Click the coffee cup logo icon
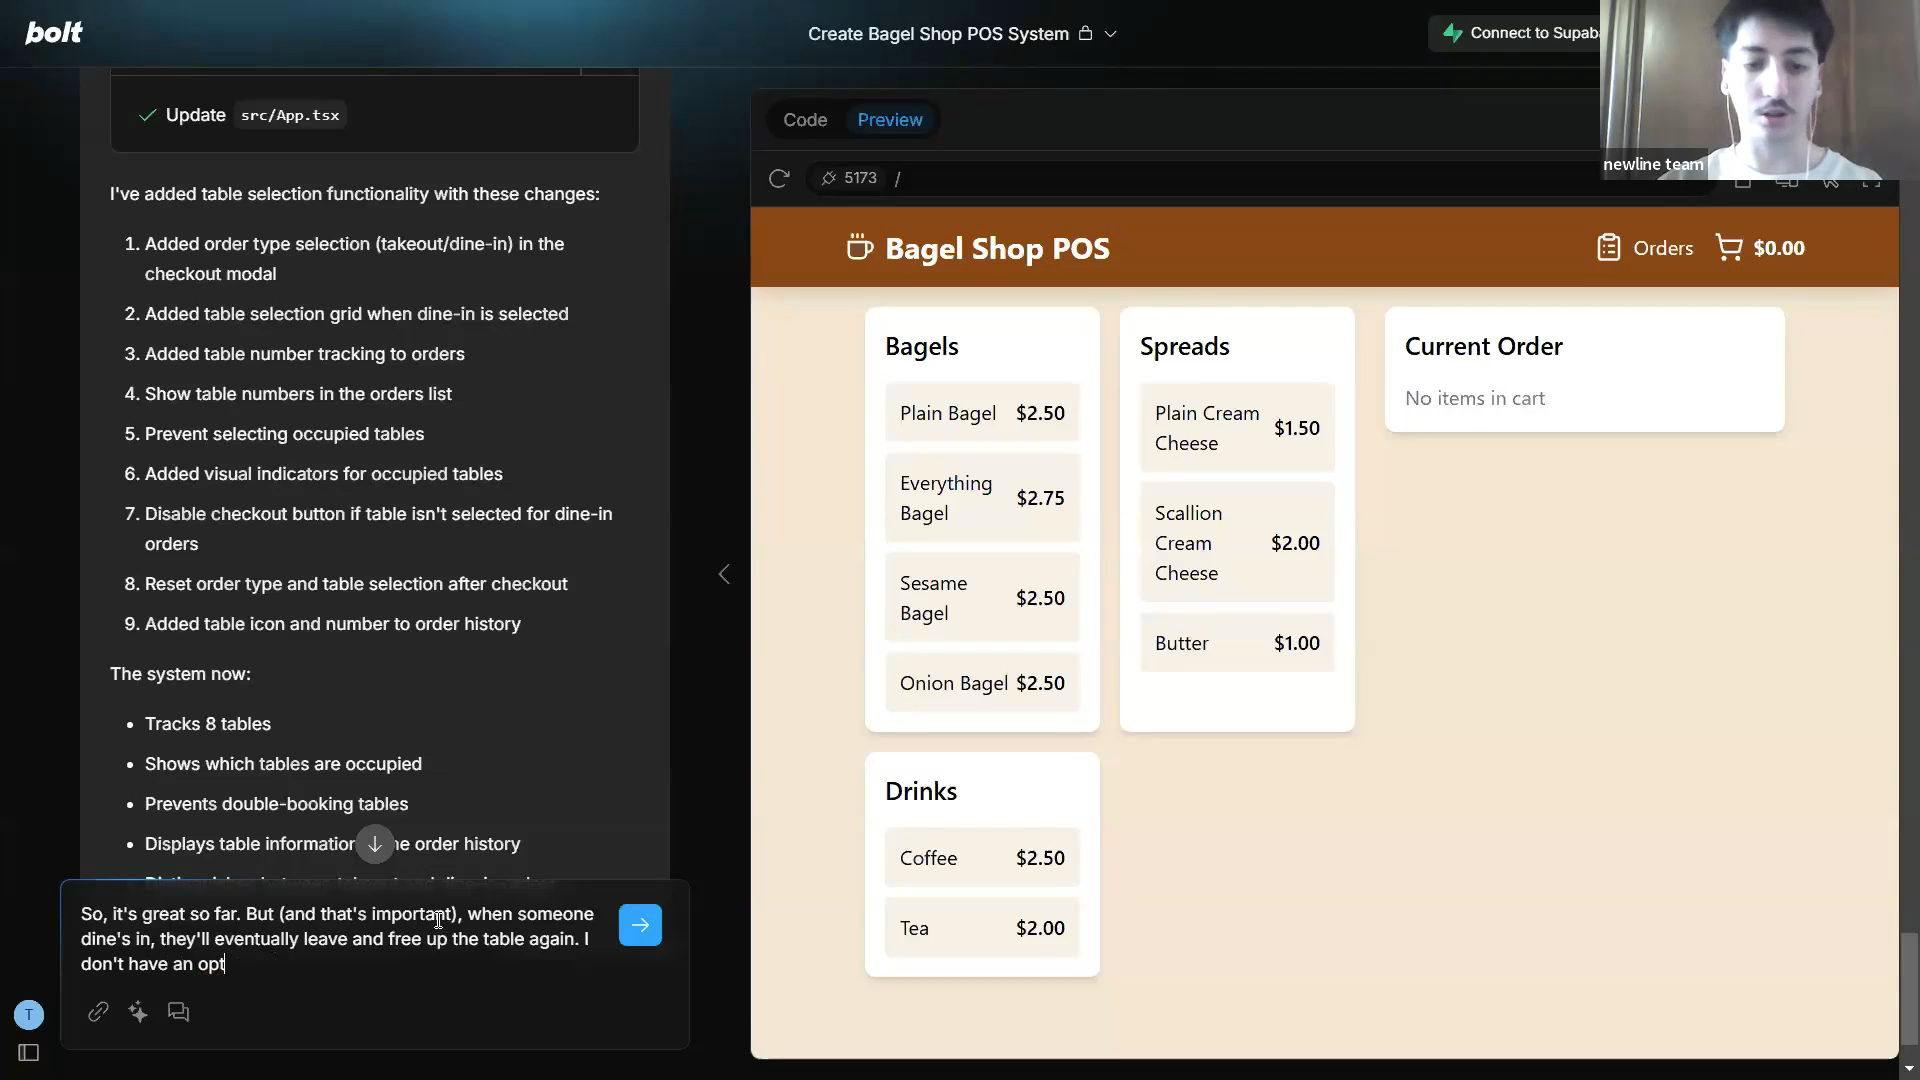Image resolution: width=1920 pixels, height=1080 pixels. [859, 247]
